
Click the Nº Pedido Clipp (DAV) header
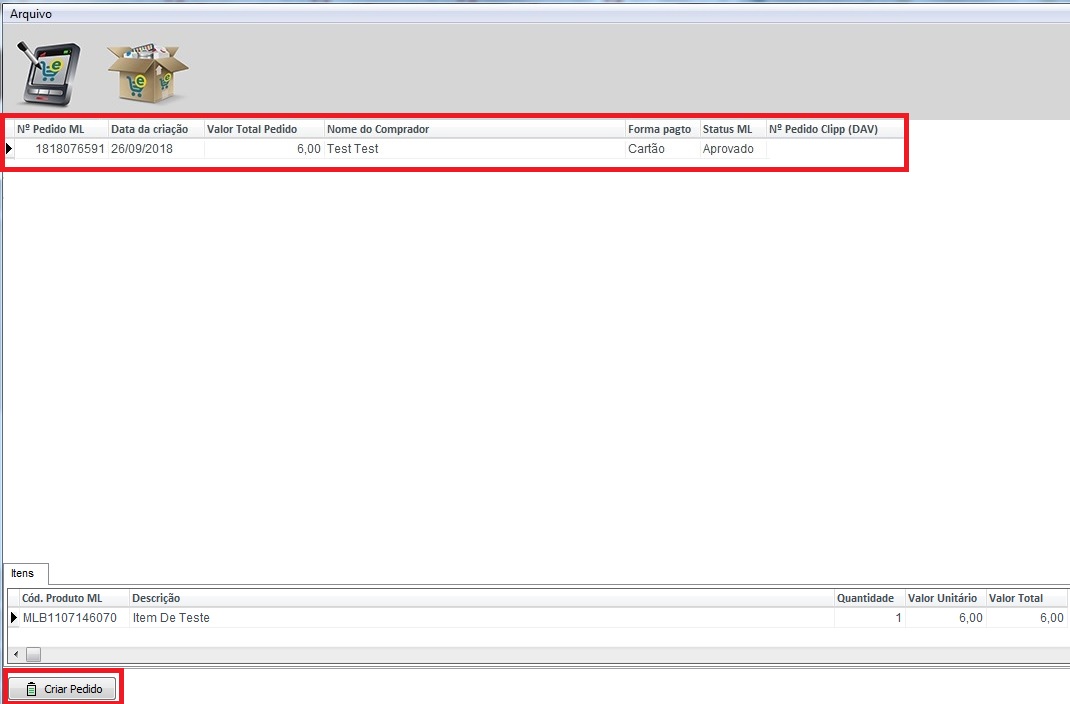[x=835, y=129]
